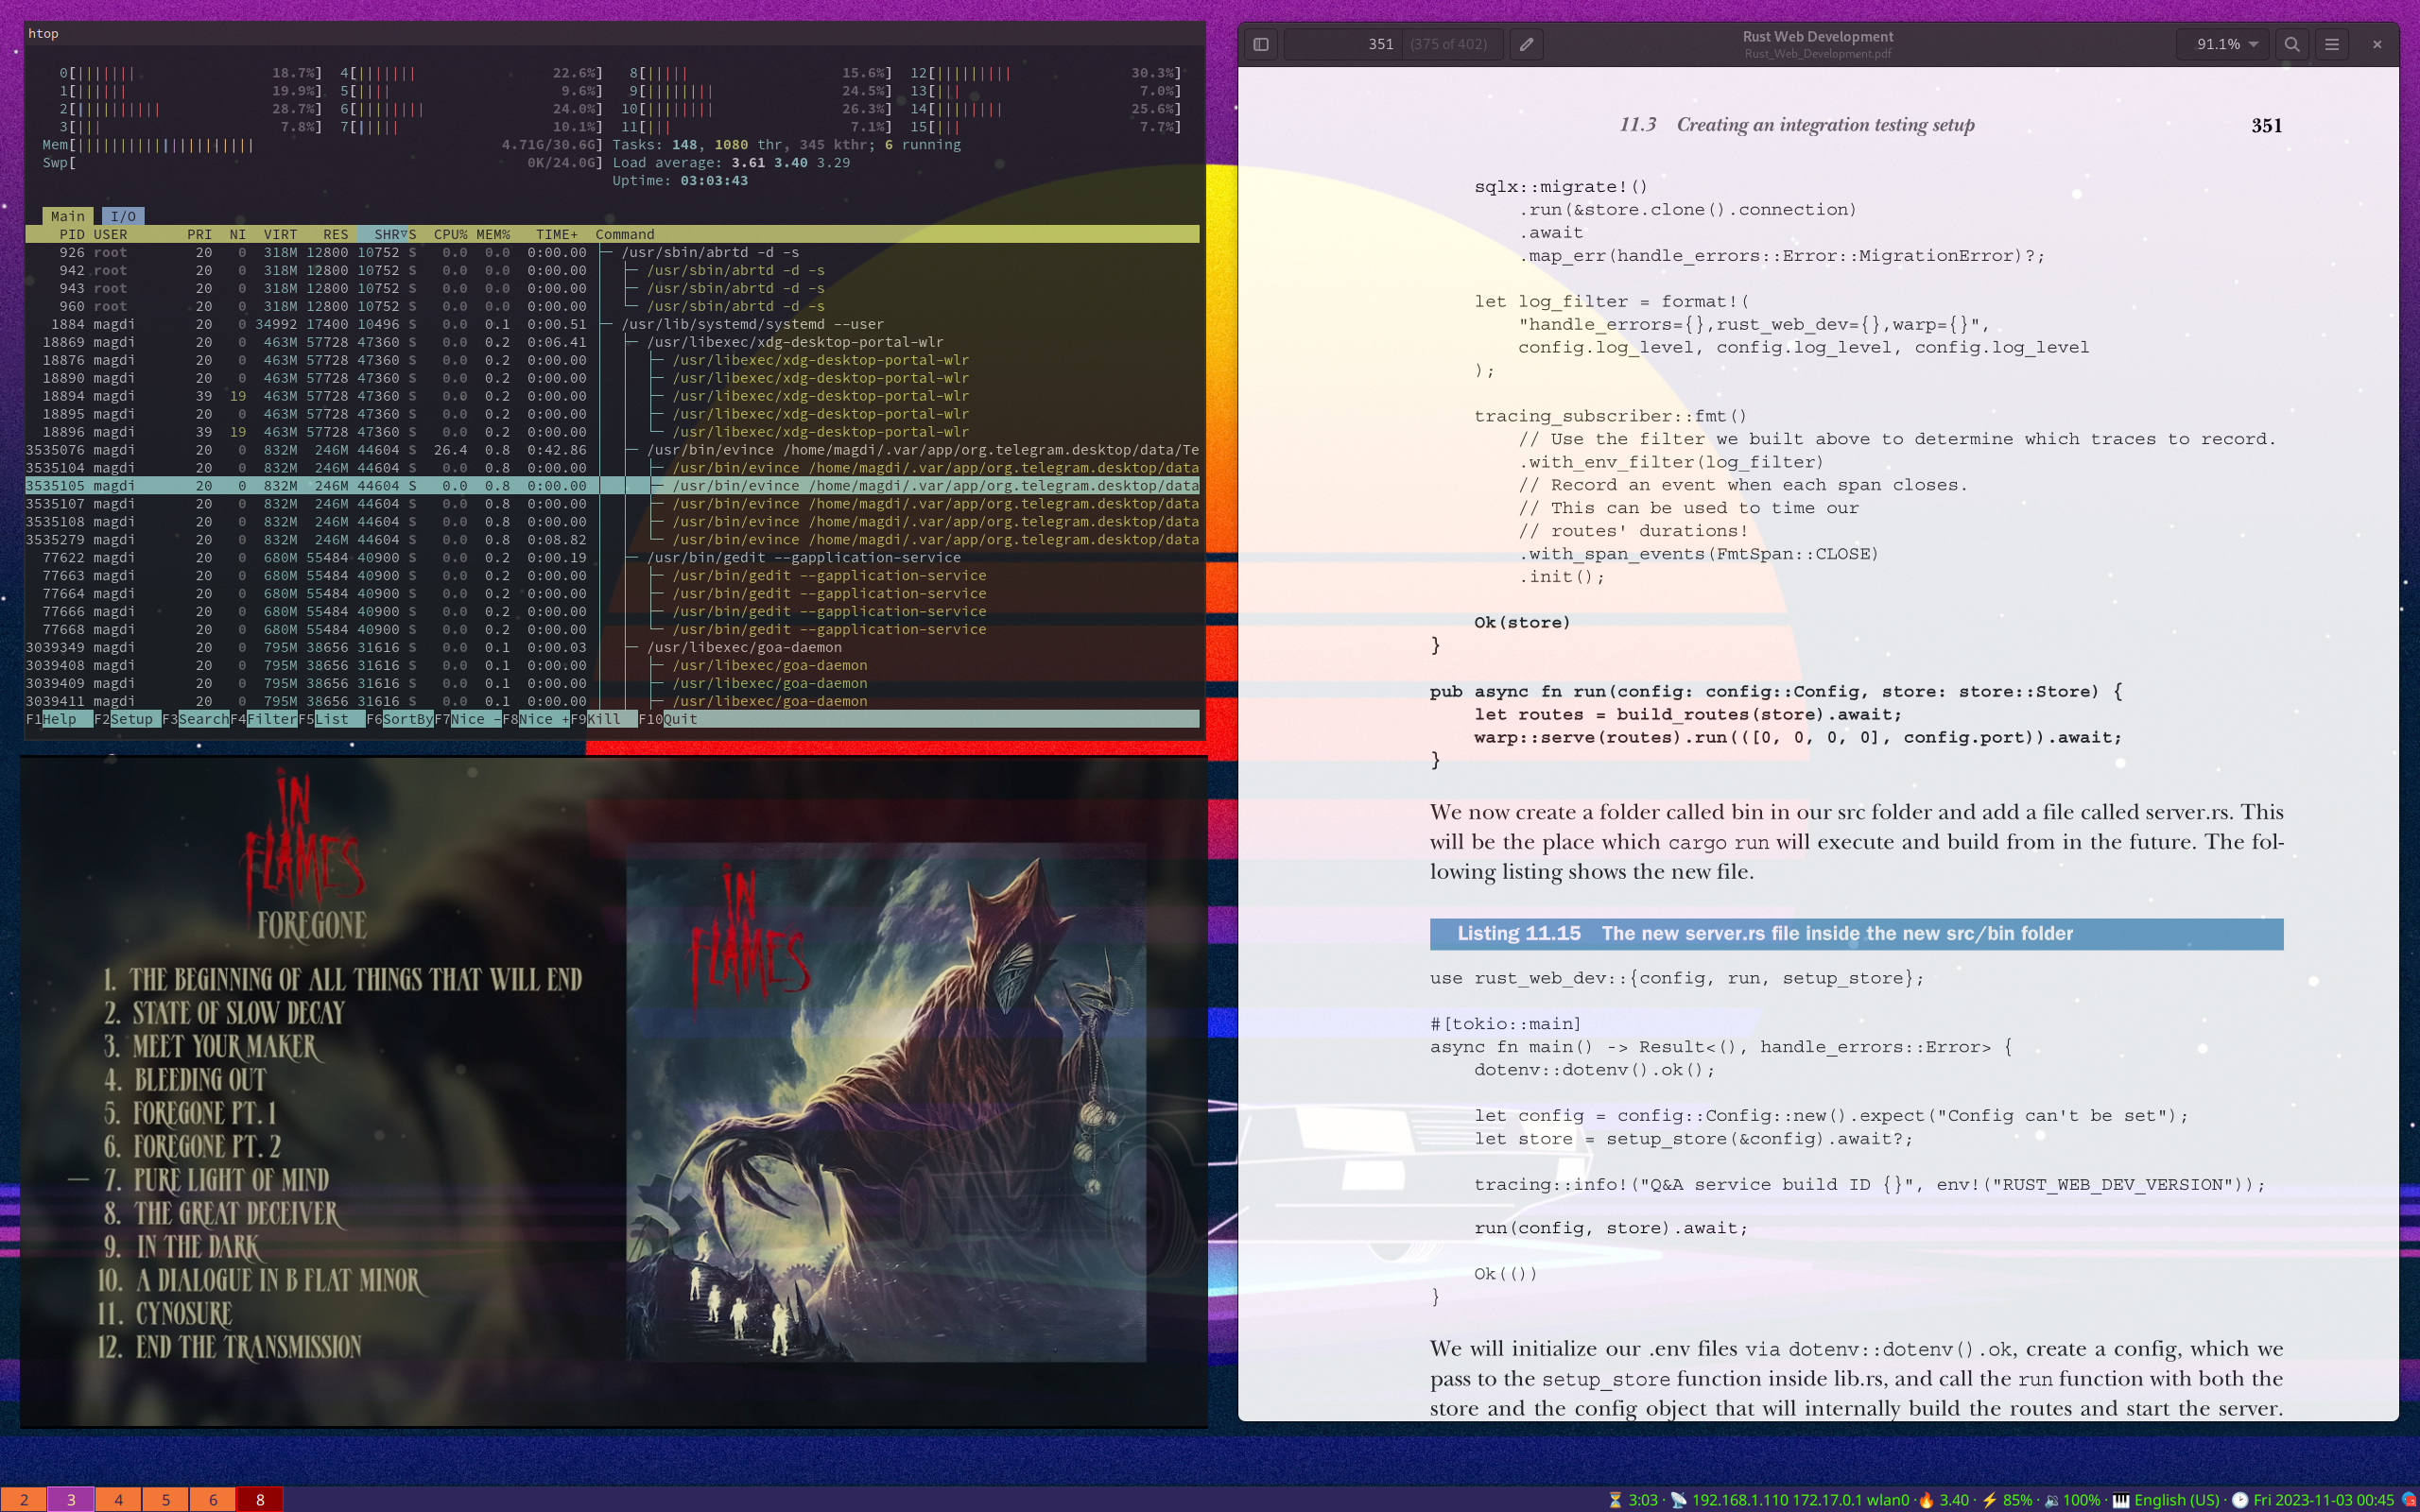The image size is (2420, 1512).
Task: Sort by the CPU% column header
Action: [449, 234]
